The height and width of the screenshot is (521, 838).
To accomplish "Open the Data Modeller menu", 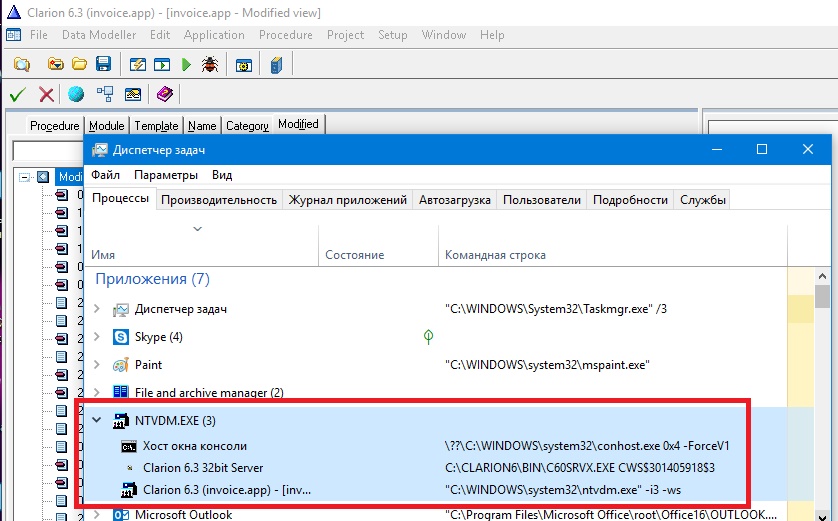I will click(98, 35).
